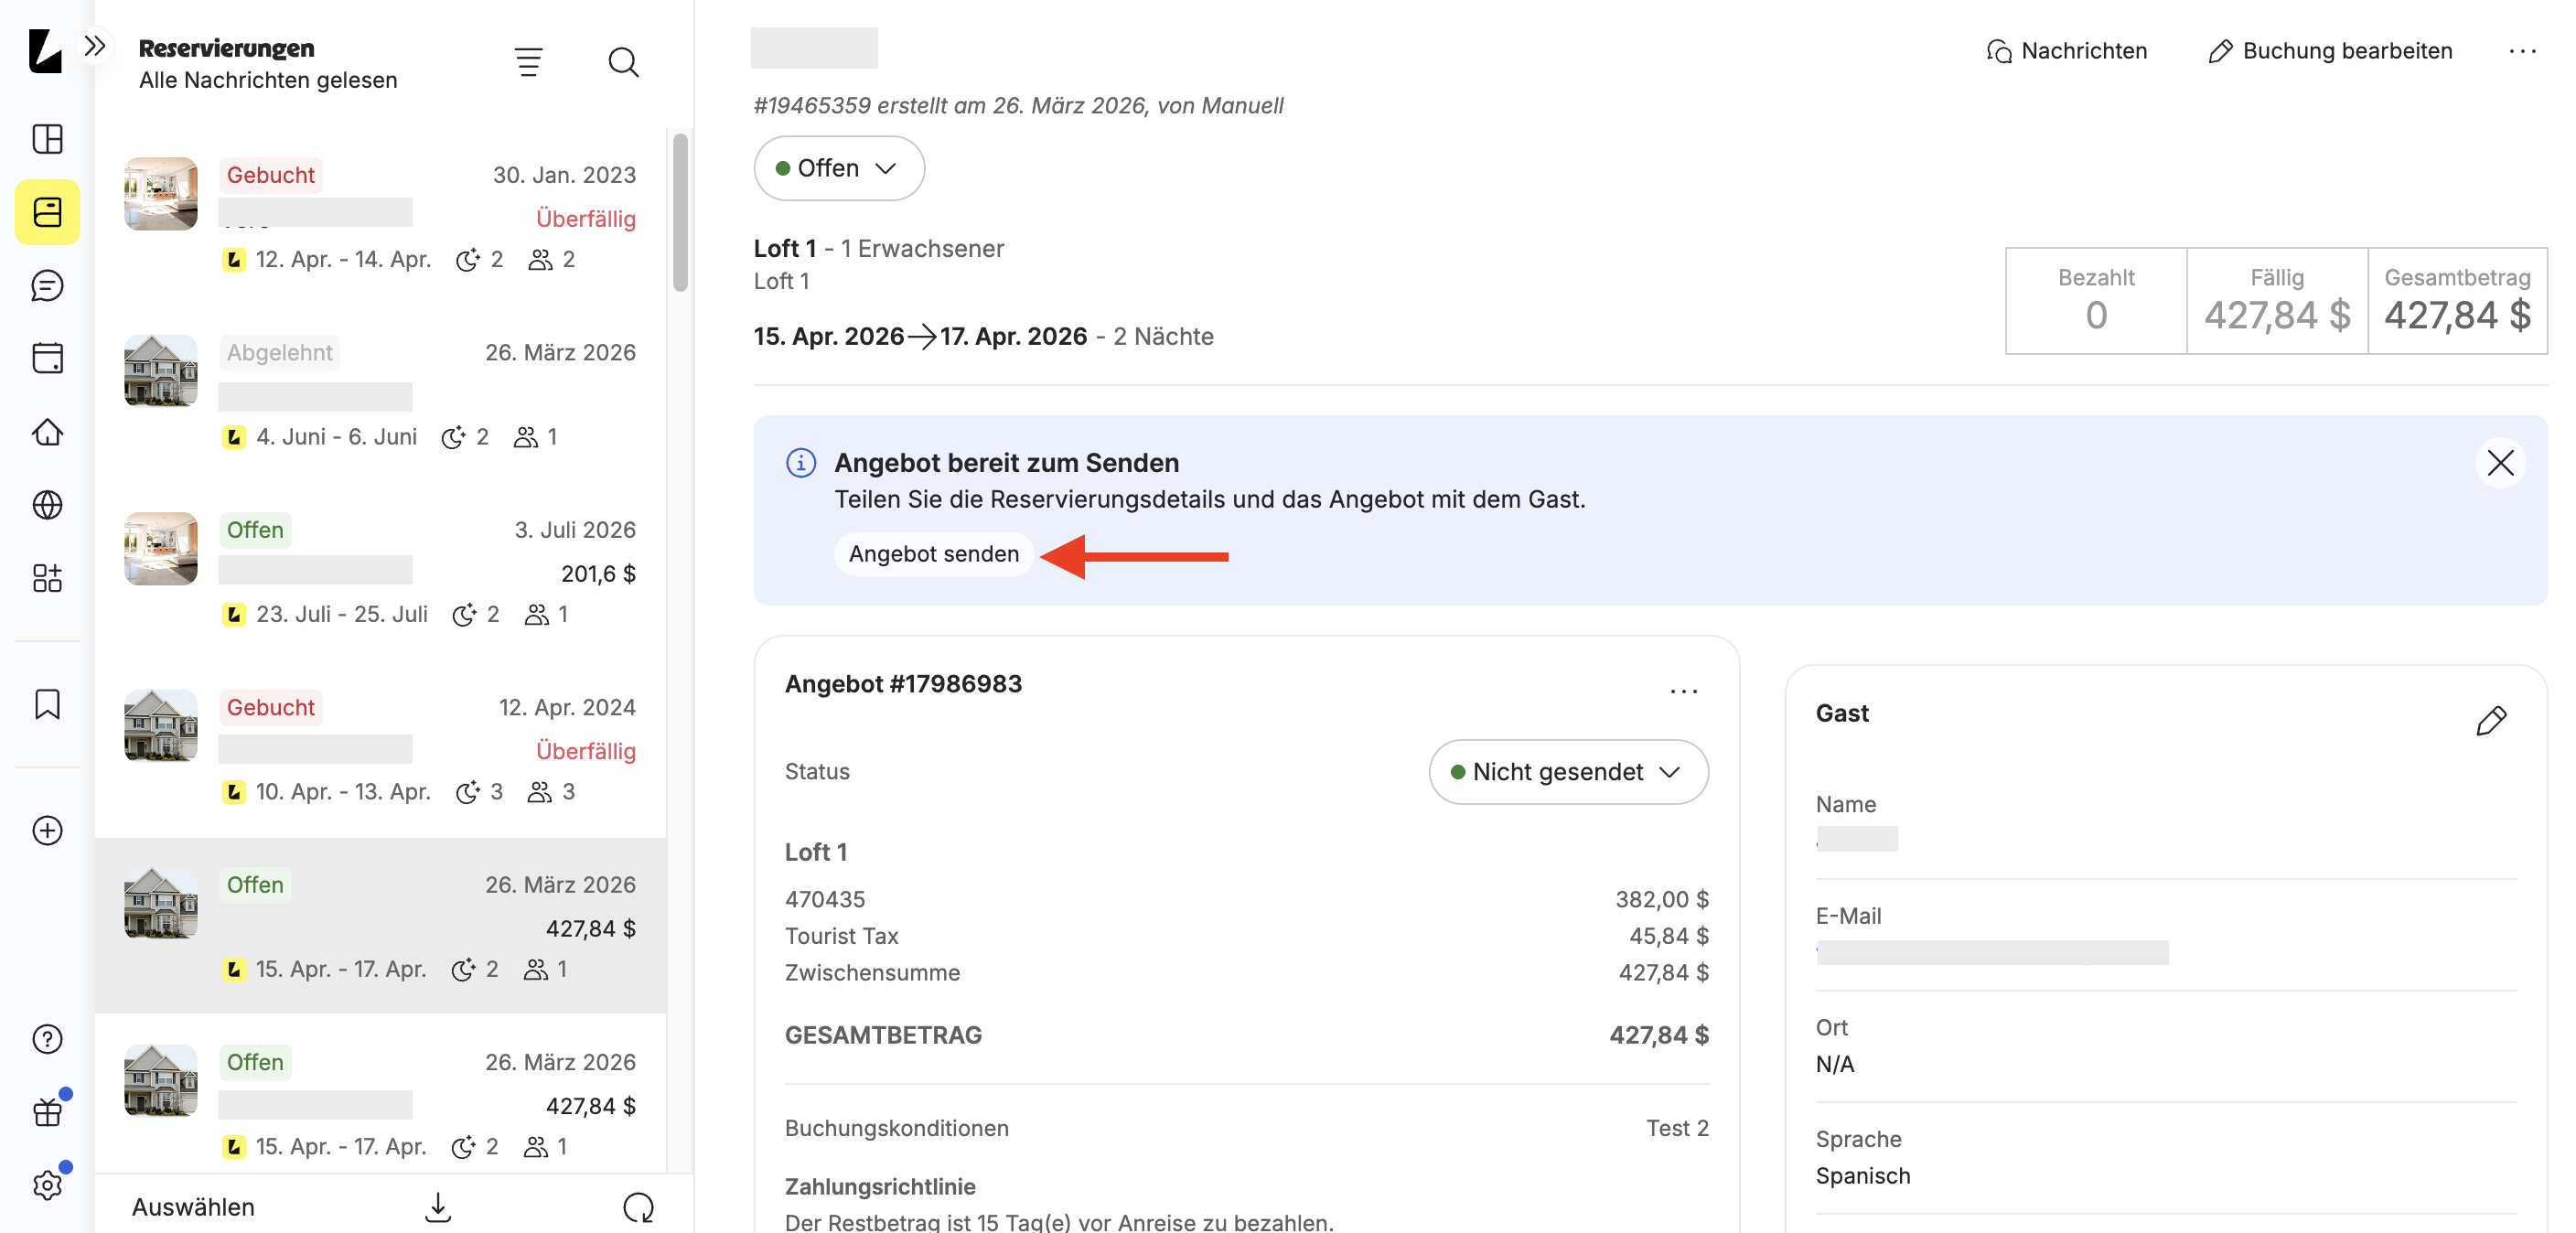Viewport: 2576px width, 1233px height.
Task: Open the settings gear sidebar icon
Action: click(47, 1185)
